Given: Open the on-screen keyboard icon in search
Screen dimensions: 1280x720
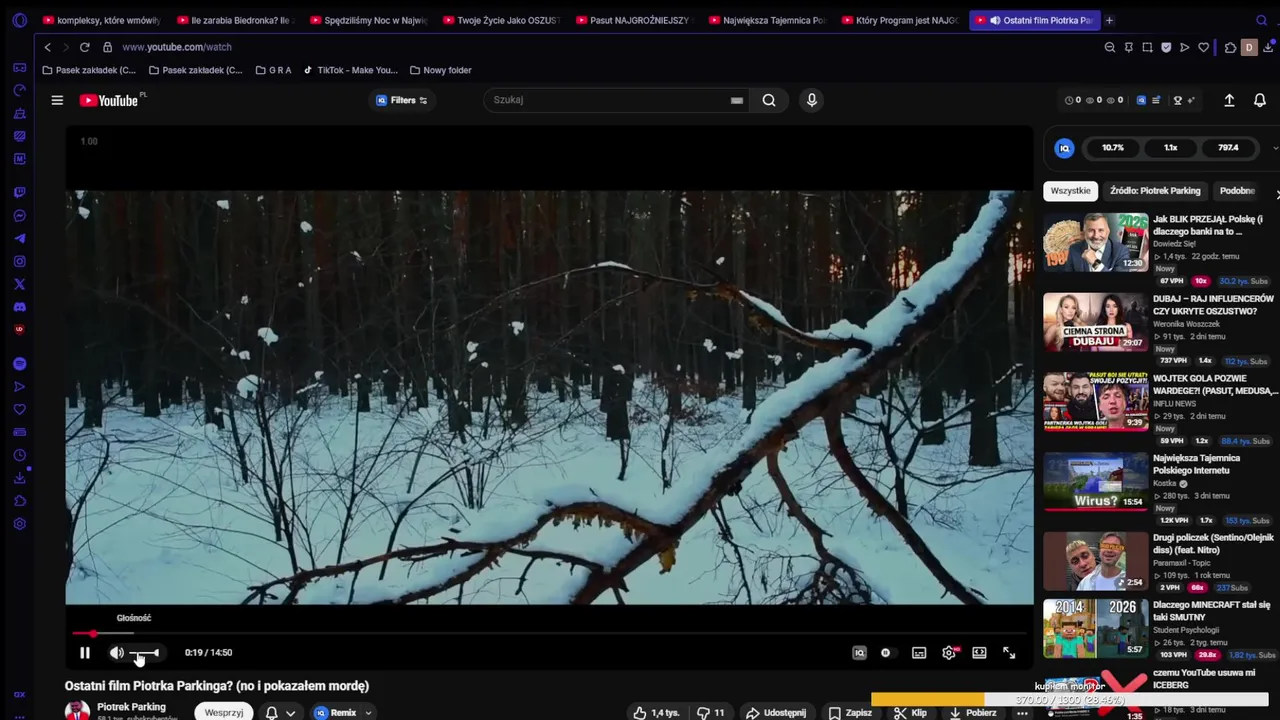Looking at the screenshot, I should [x=737, y=100].
